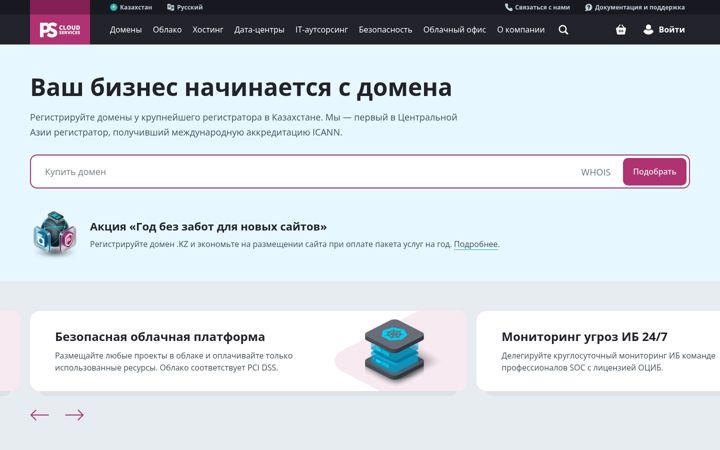
Task: Open the IT-аутсорсинг menu
Action: [321, 30]
